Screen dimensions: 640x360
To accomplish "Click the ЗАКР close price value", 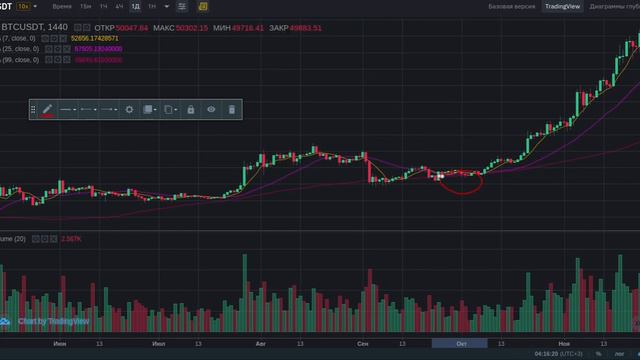I will point(306,28).
